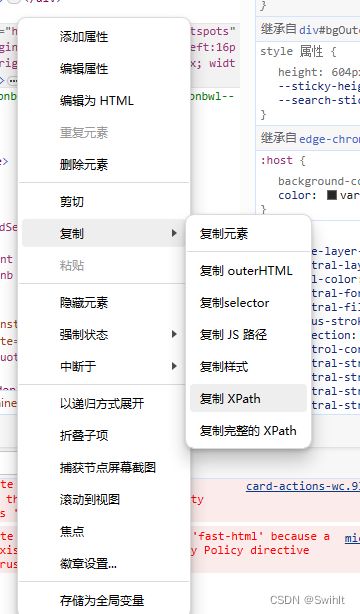Viewport: 360px width, 614px height.
Task: Click the highlighted 复制 XPath item
Action: [x=248, y=398]
